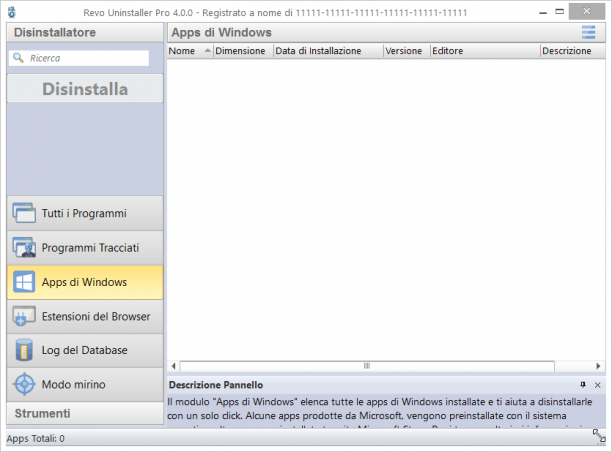Screen dimensions: 612x452
Task: Click the Ricerca search field
Action: pyautogui.click(x=79, y=58)
